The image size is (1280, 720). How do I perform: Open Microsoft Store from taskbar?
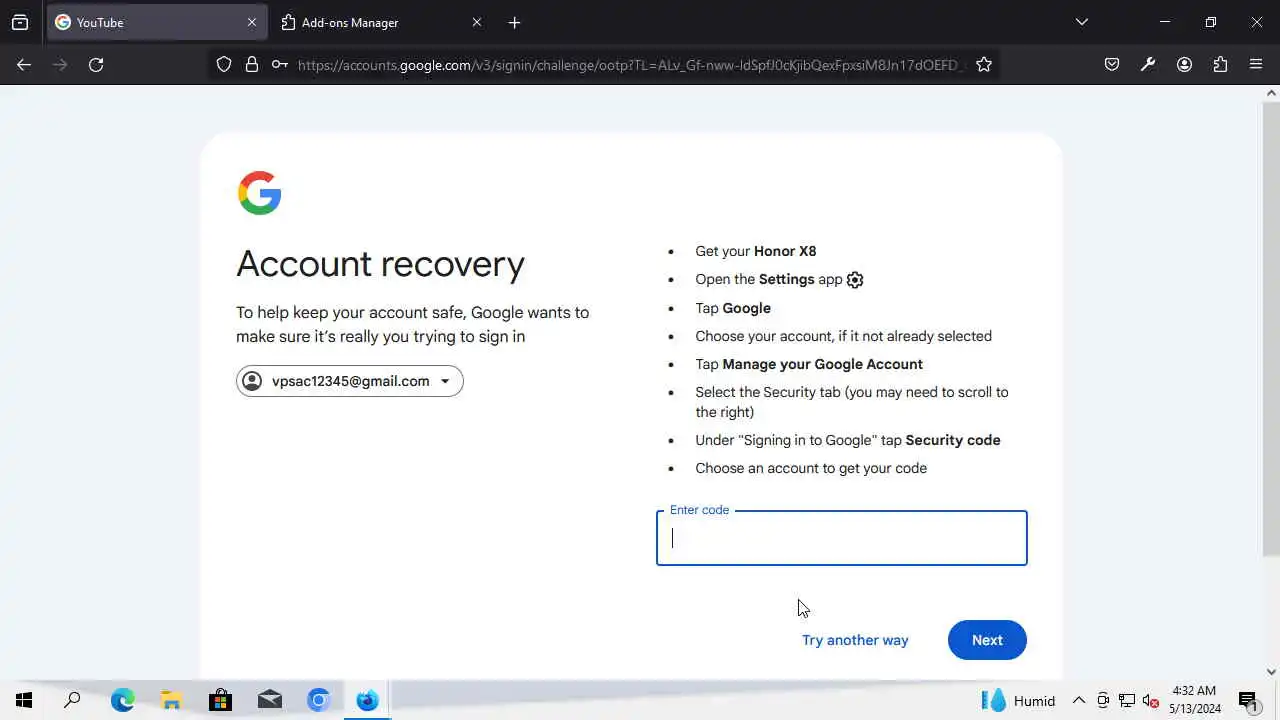(220, 700)
